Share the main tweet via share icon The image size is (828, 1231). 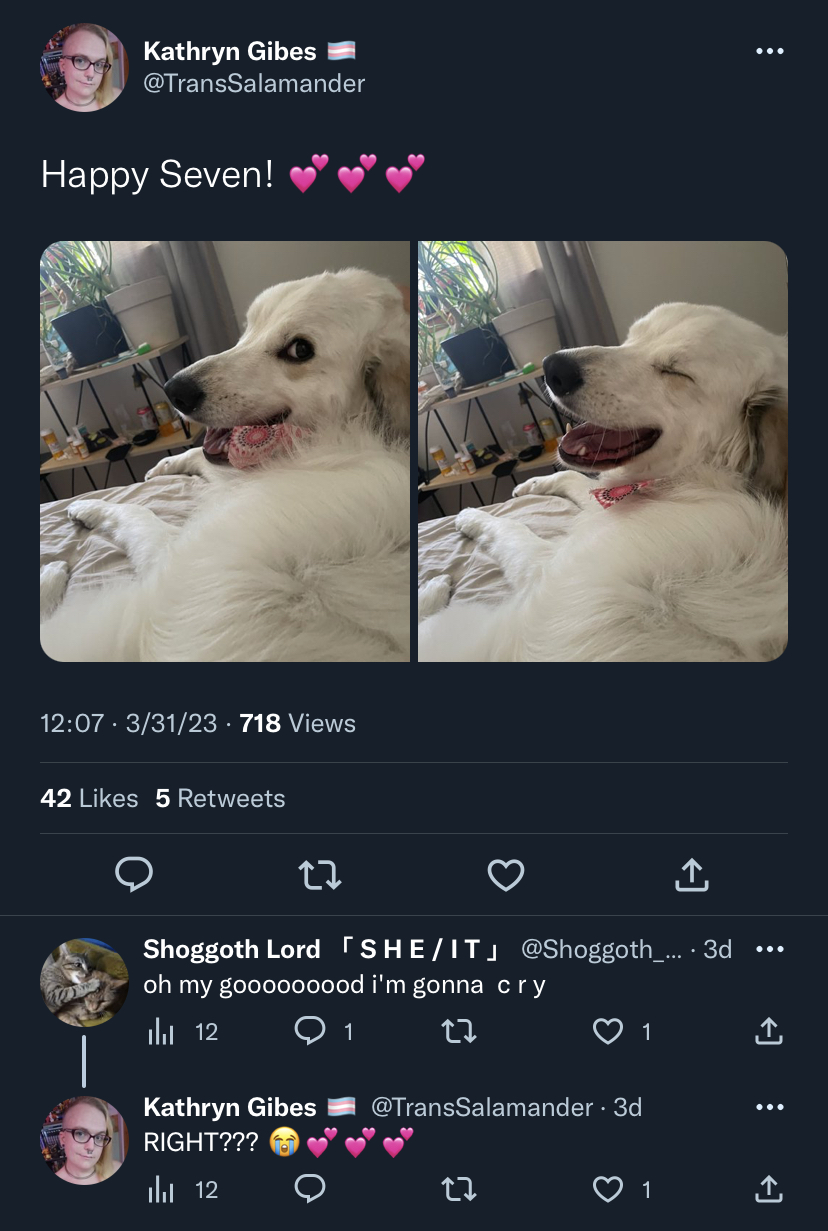click(x=692, y=875)
